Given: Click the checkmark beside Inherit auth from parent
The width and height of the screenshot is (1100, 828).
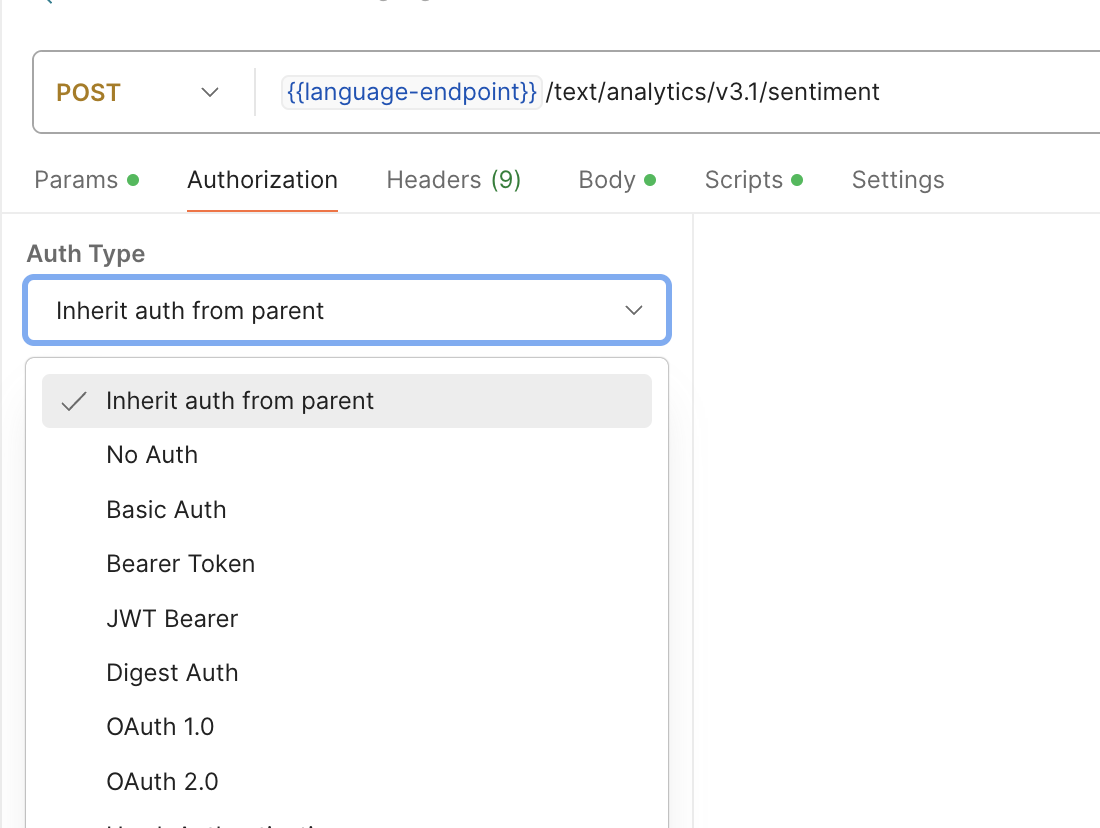Looking at the screenshot, I should pyautogui.click(x=74, y=402).
